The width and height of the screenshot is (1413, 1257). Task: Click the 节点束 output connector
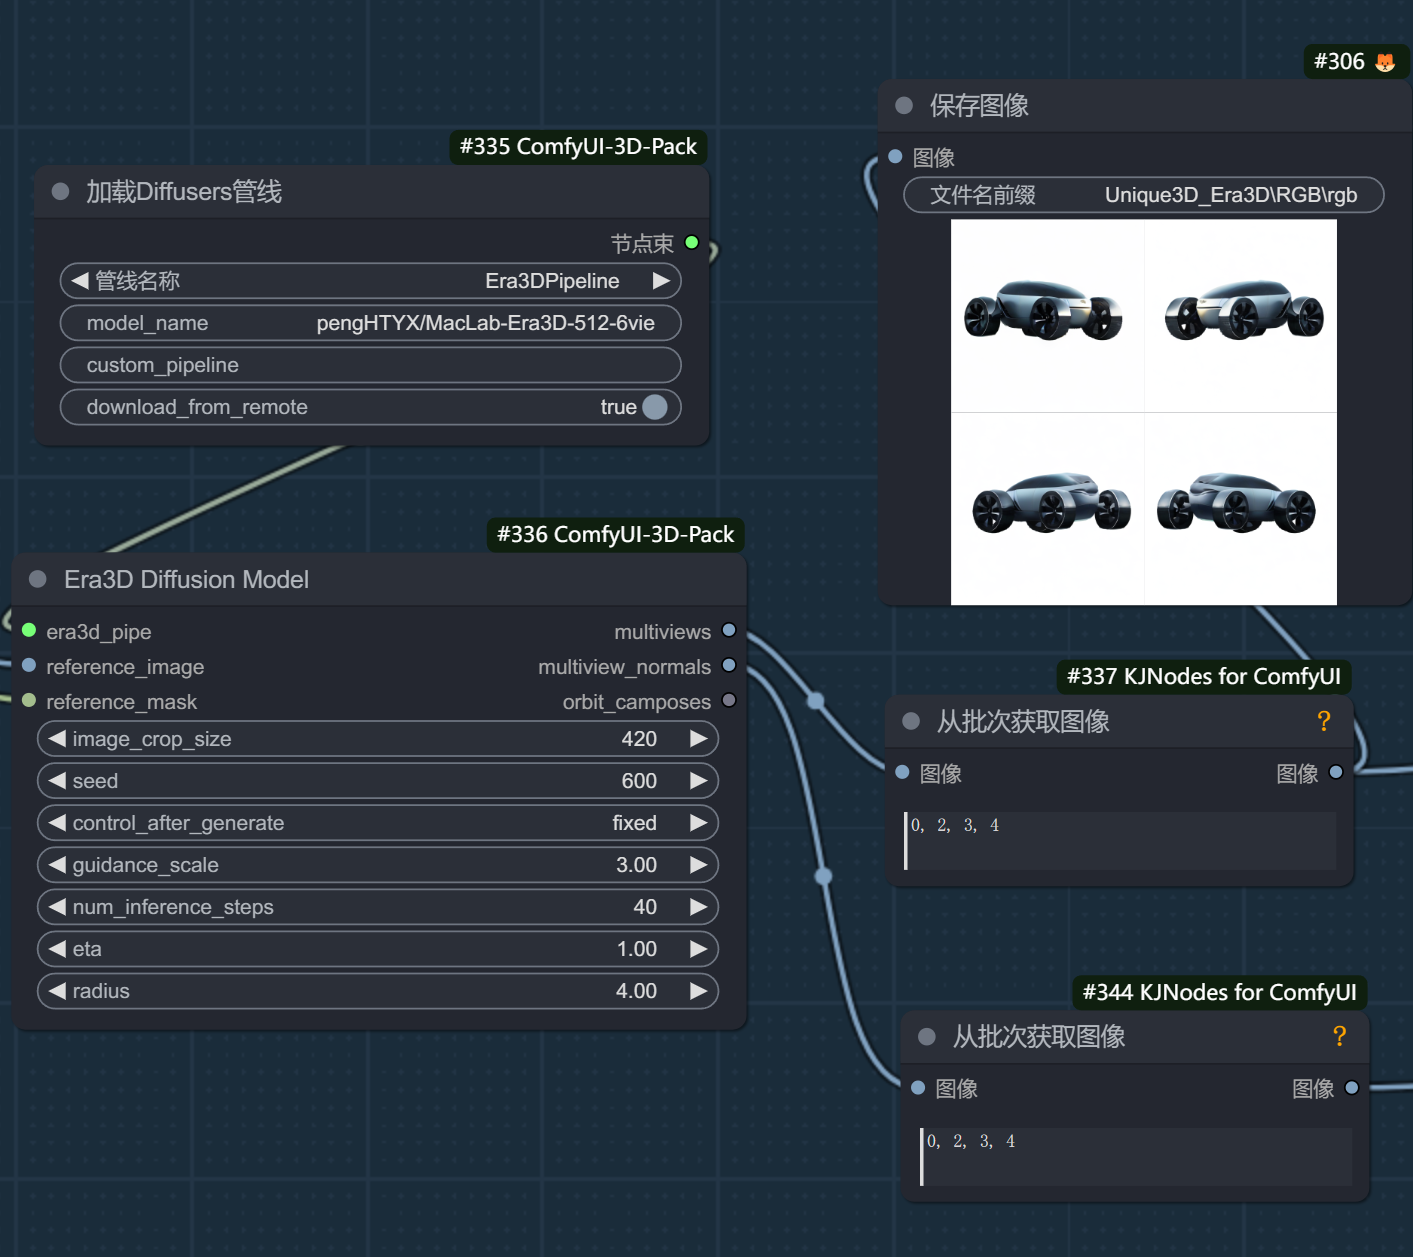[691, 243]
